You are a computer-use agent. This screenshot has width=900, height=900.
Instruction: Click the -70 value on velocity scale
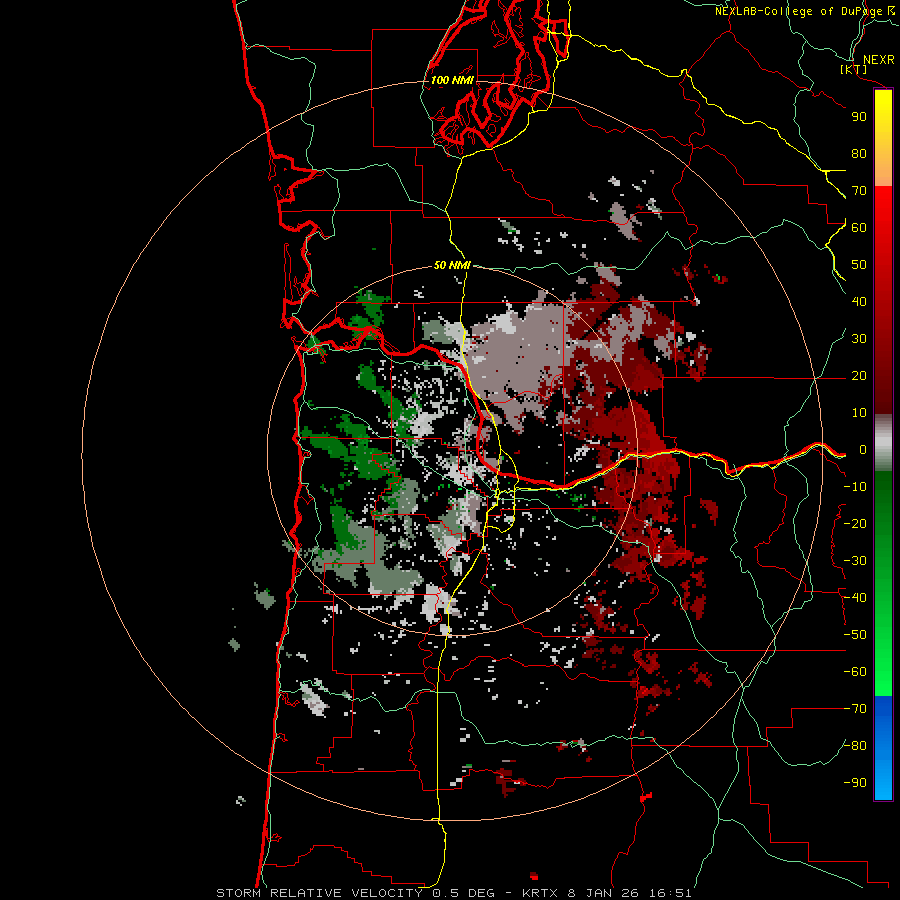(855, 709)
